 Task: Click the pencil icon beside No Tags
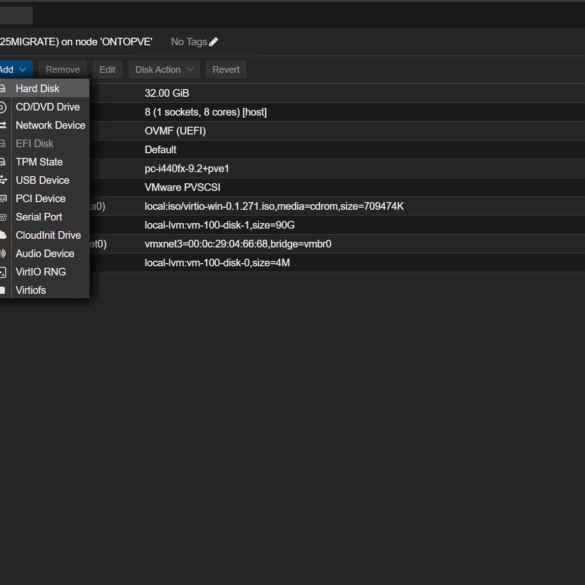[213, 42]
